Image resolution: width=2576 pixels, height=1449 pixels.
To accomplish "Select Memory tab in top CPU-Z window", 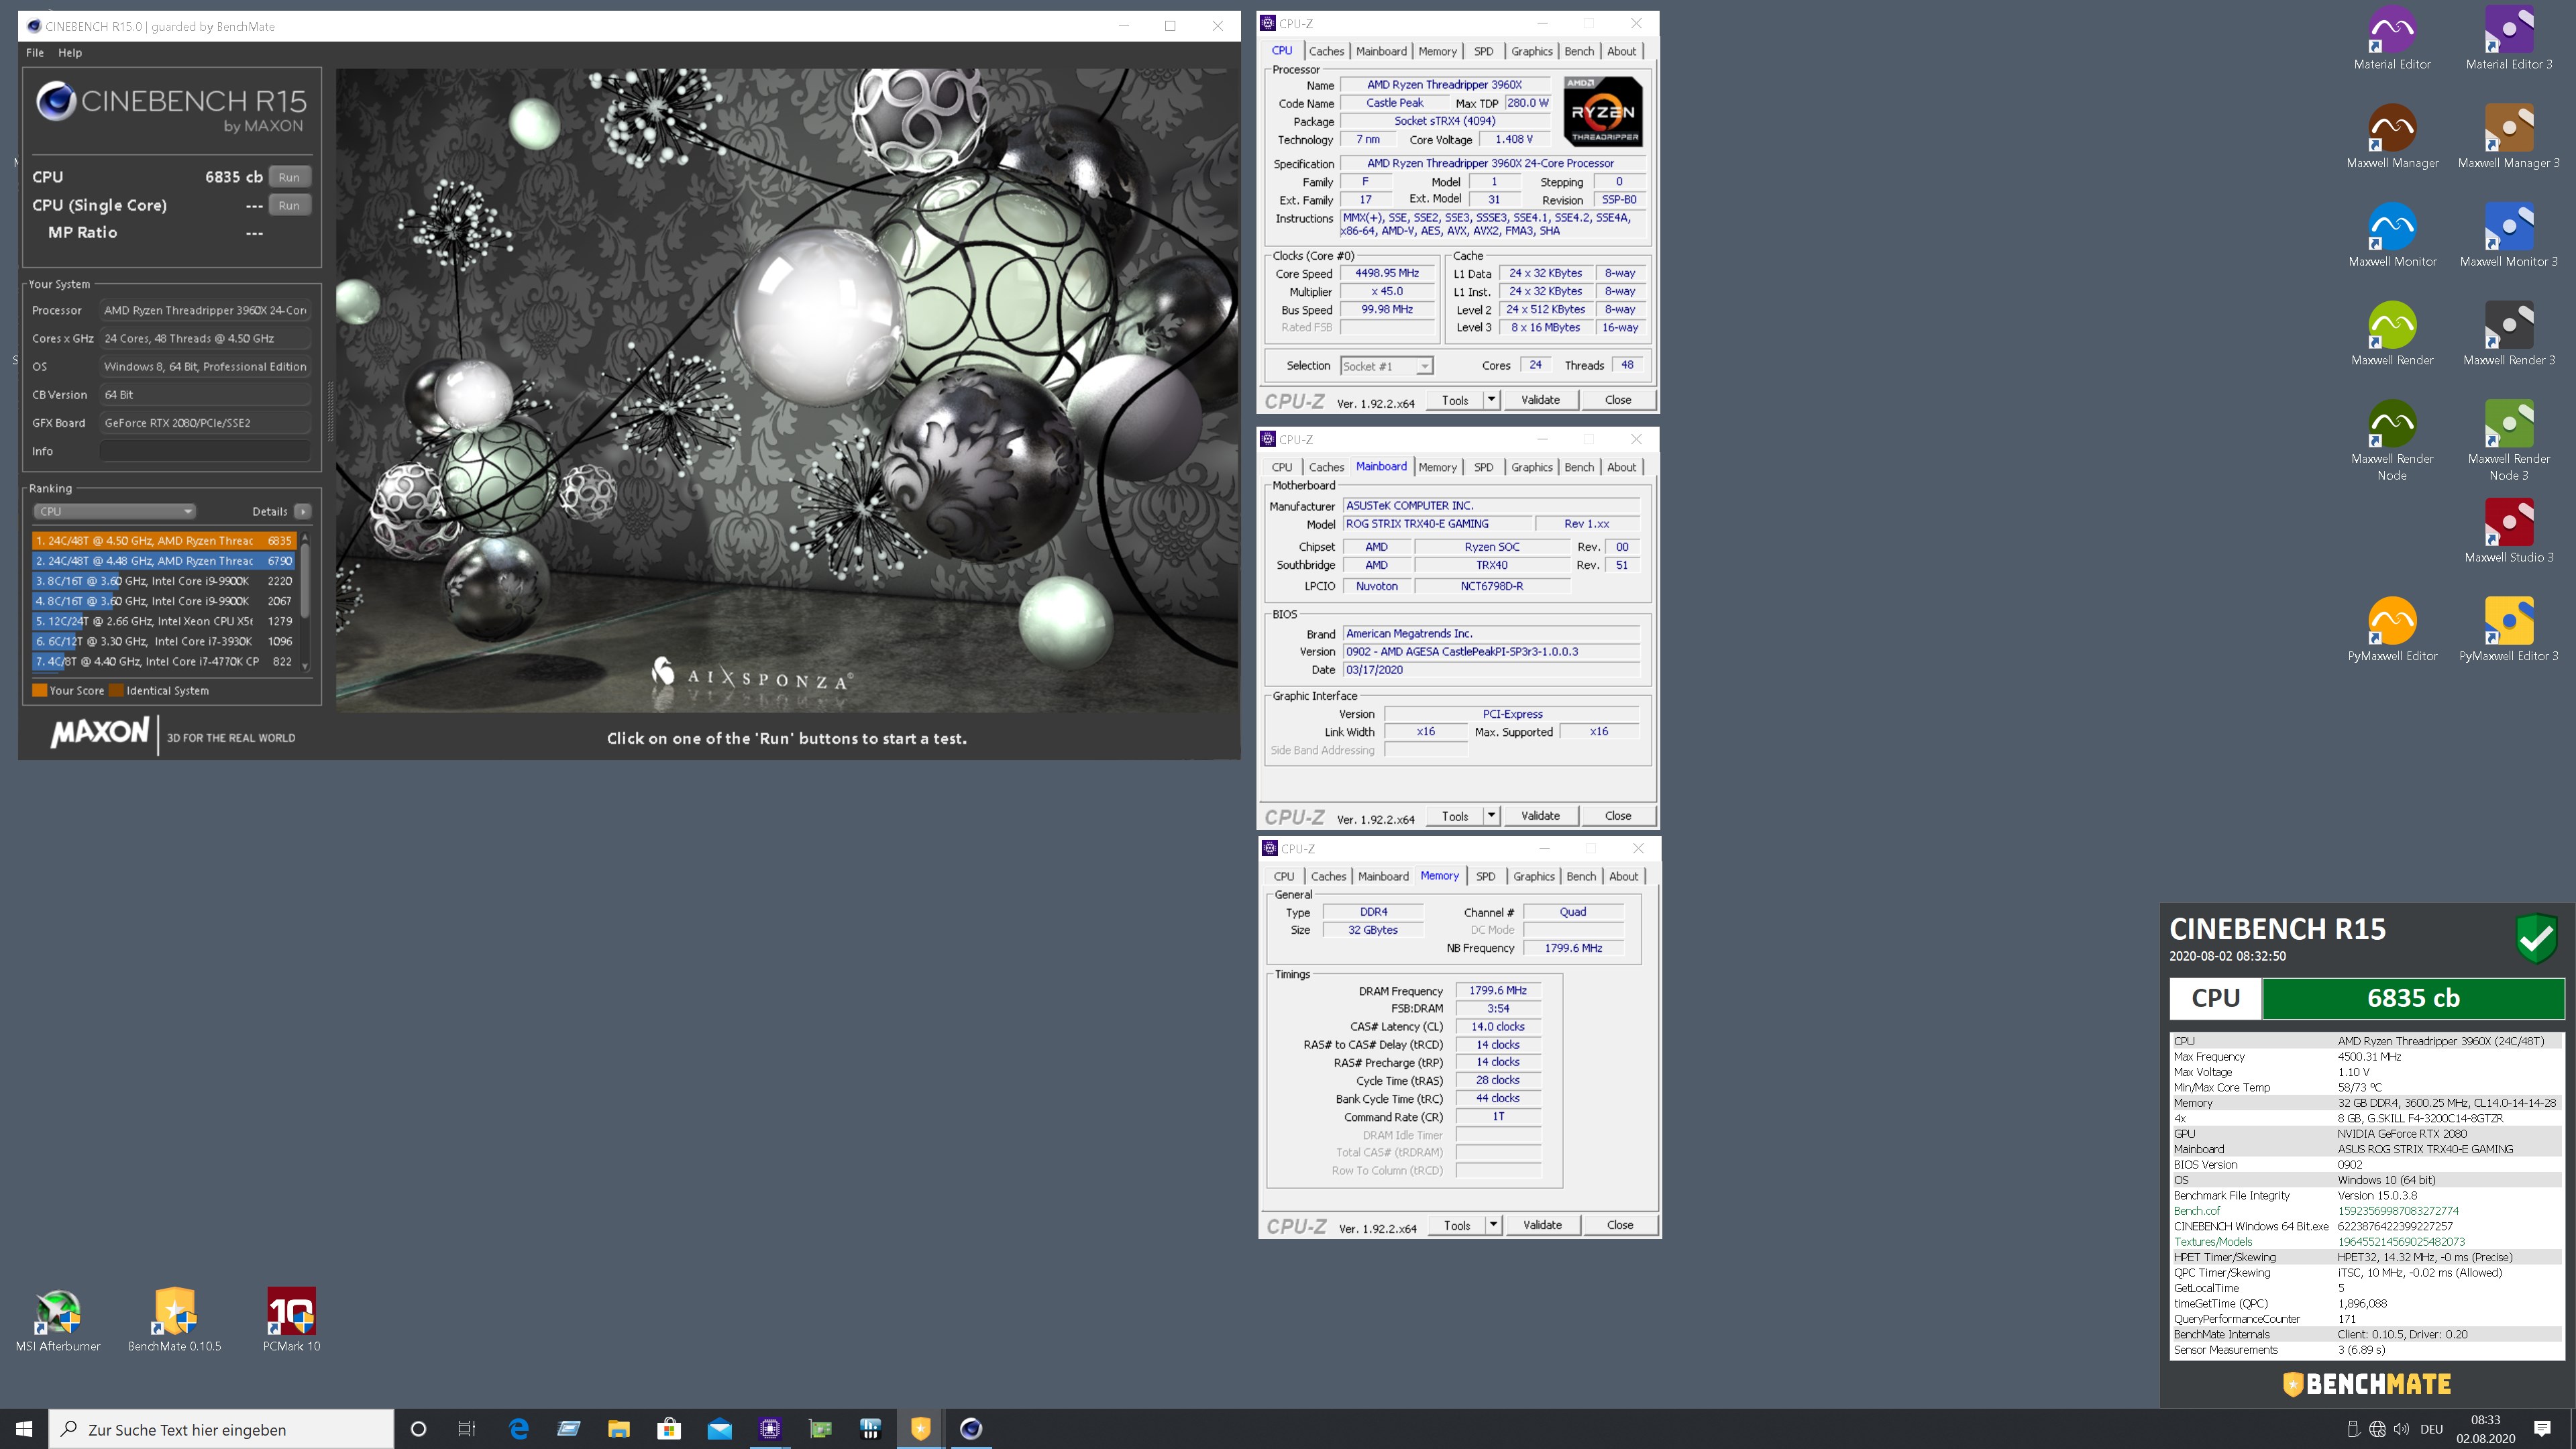I will click(x=1437, y=51).
